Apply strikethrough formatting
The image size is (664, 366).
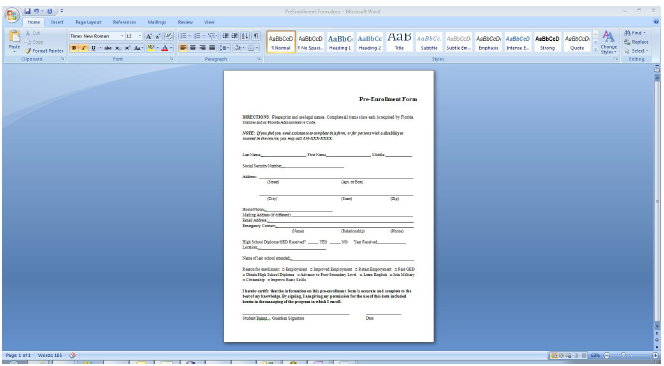coord(108,48)
